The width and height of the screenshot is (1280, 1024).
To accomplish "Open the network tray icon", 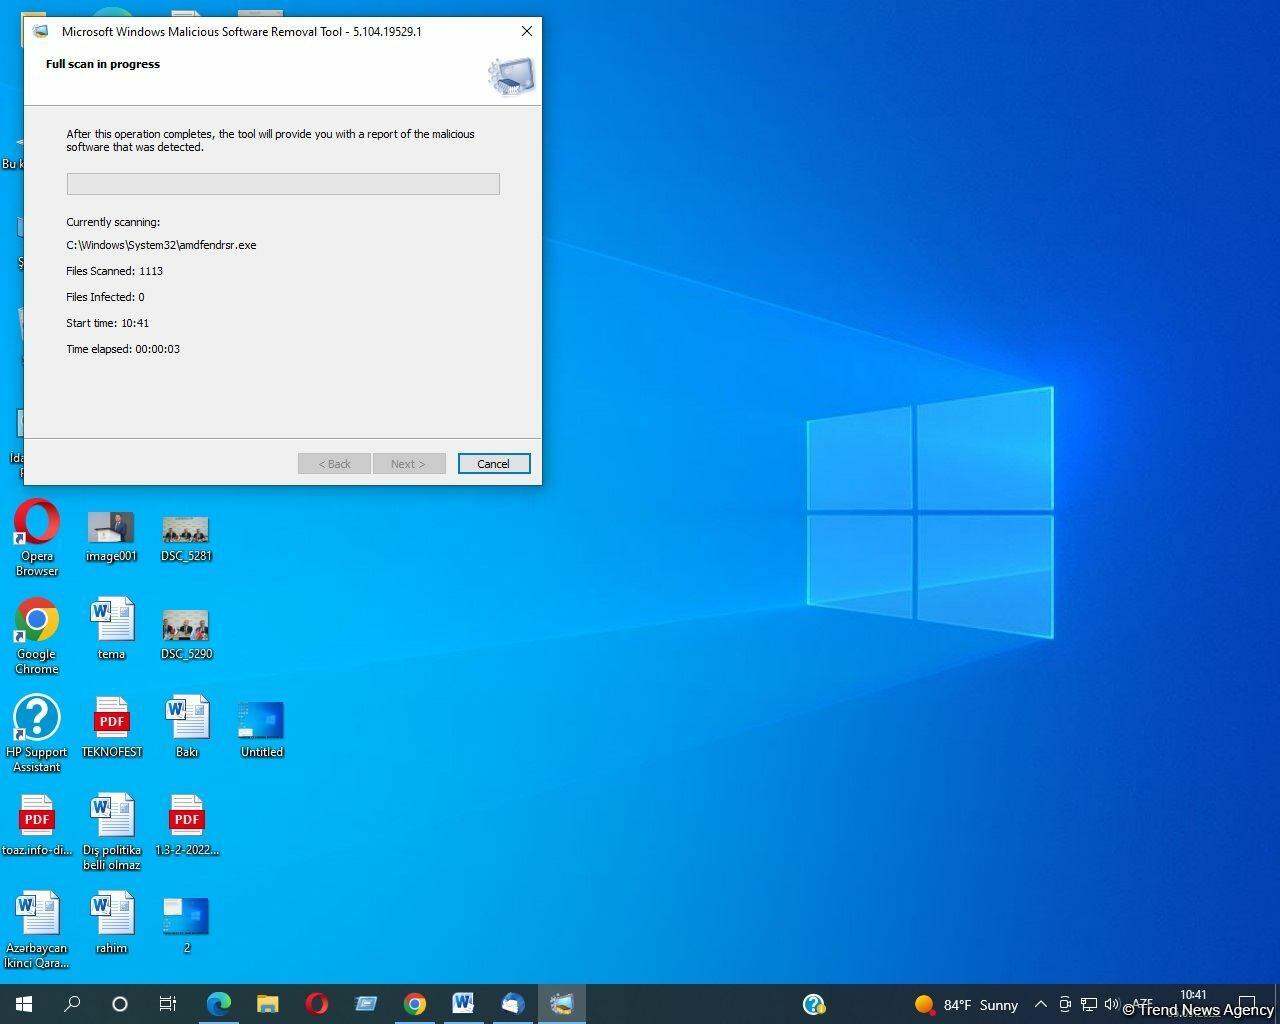I will tap(1089, 1004).
